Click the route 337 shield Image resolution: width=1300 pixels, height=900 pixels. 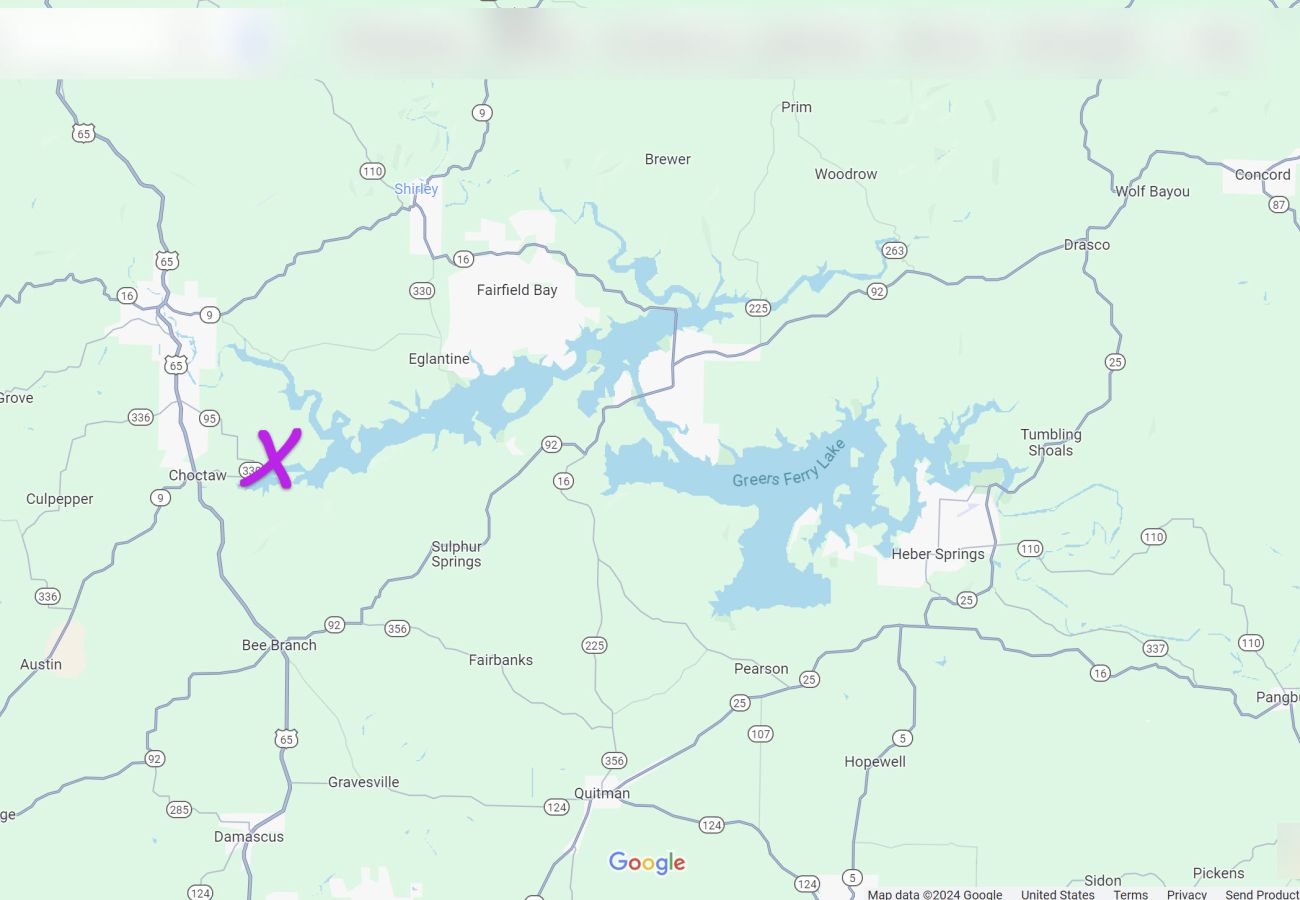(1155, 649)
